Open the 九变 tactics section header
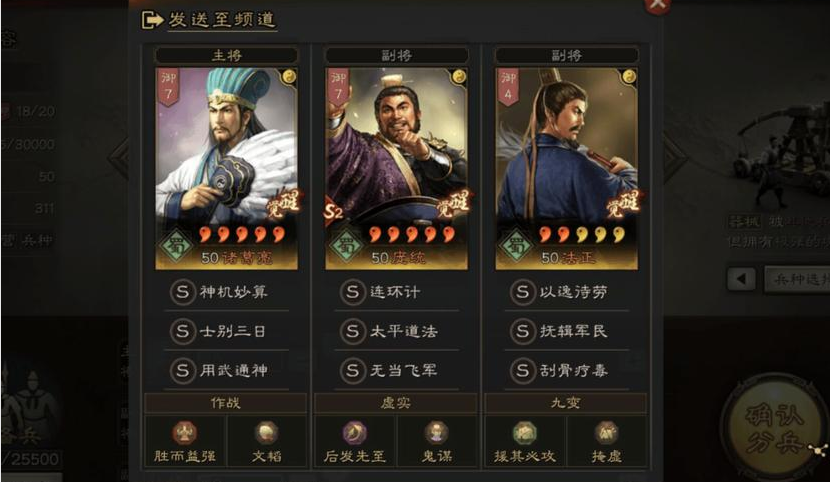Image resolution: width=830 pixels, height=482 pixels. click(x=565, y=403)
